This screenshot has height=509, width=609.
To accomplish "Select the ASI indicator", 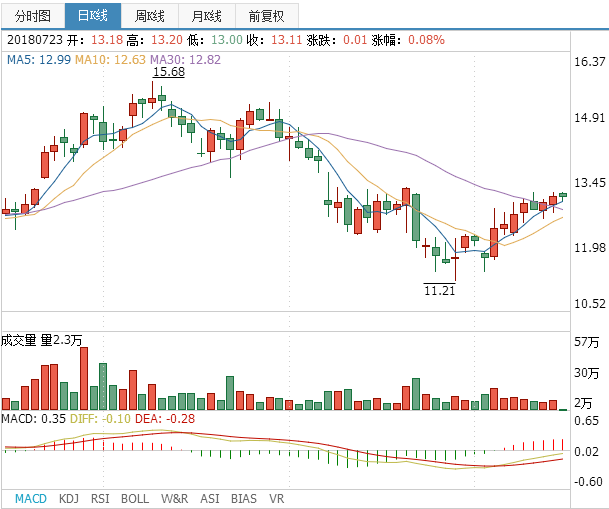I will (x=210, y=499).
